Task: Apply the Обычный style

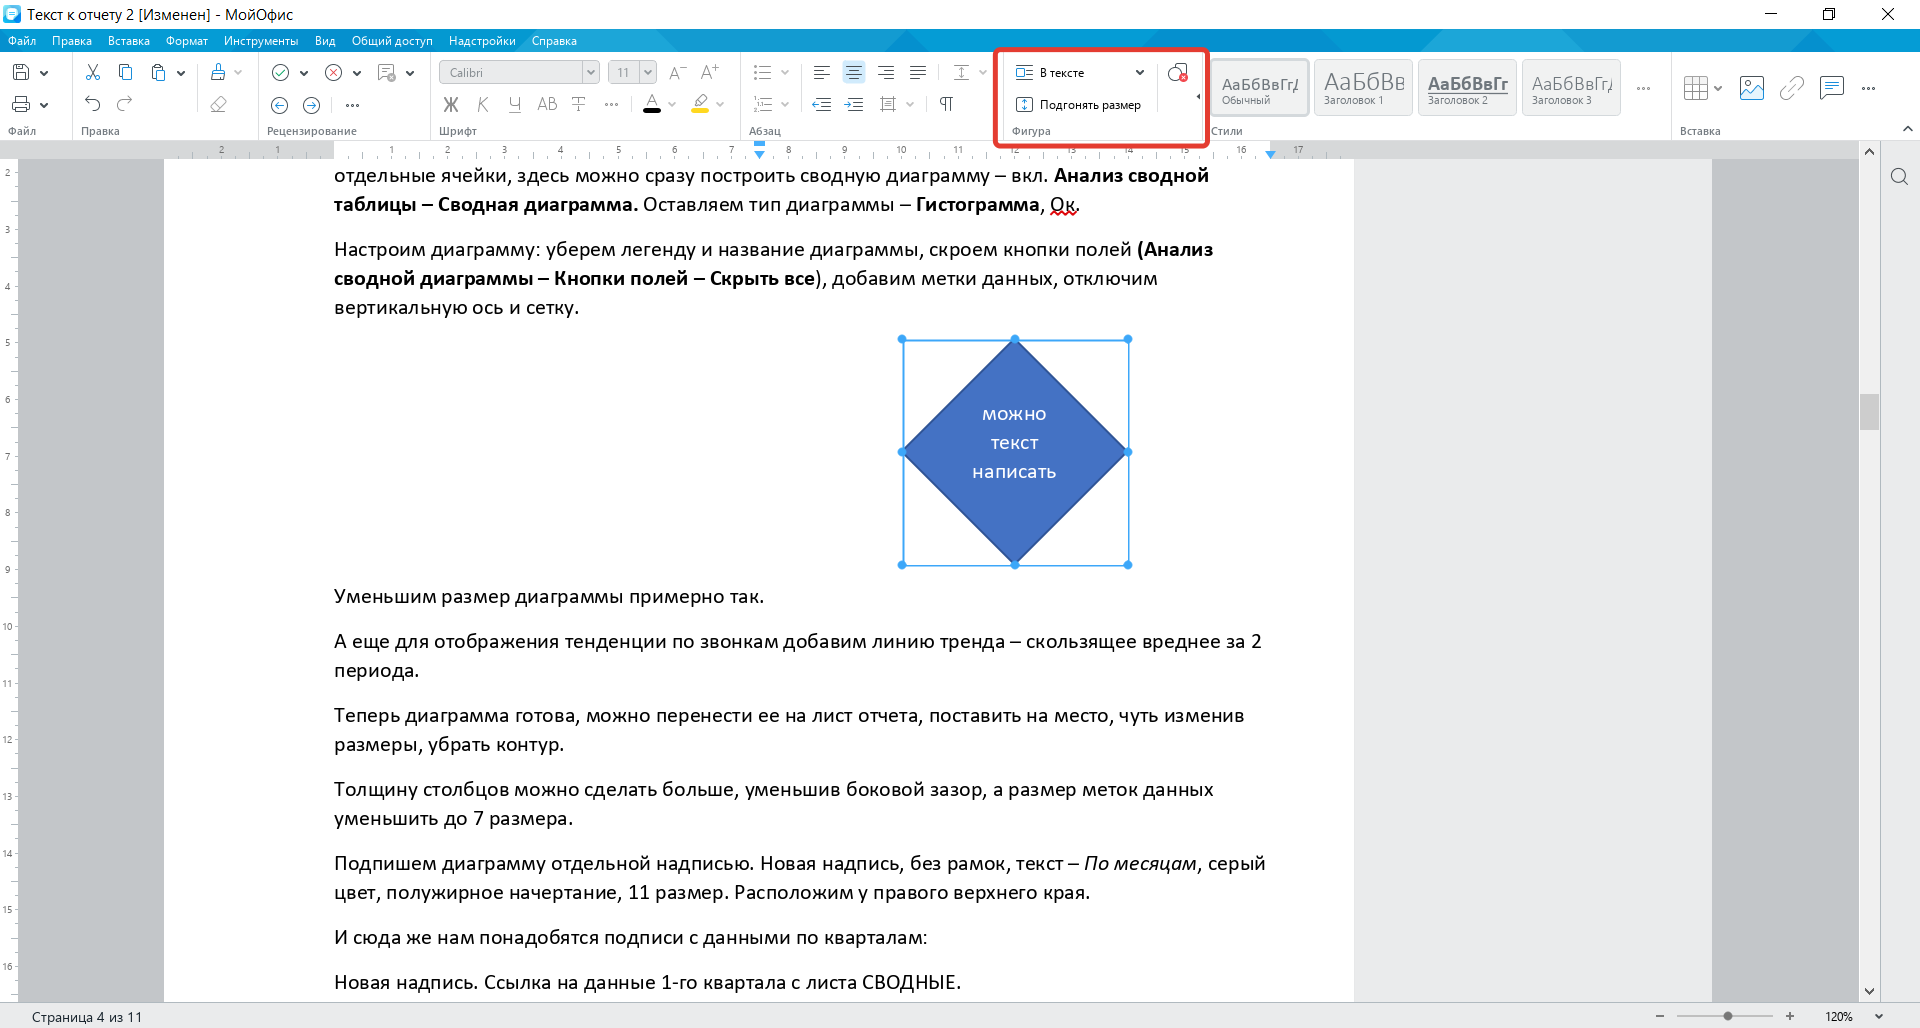Action: pyautogui.click(x=1260, y=88)
